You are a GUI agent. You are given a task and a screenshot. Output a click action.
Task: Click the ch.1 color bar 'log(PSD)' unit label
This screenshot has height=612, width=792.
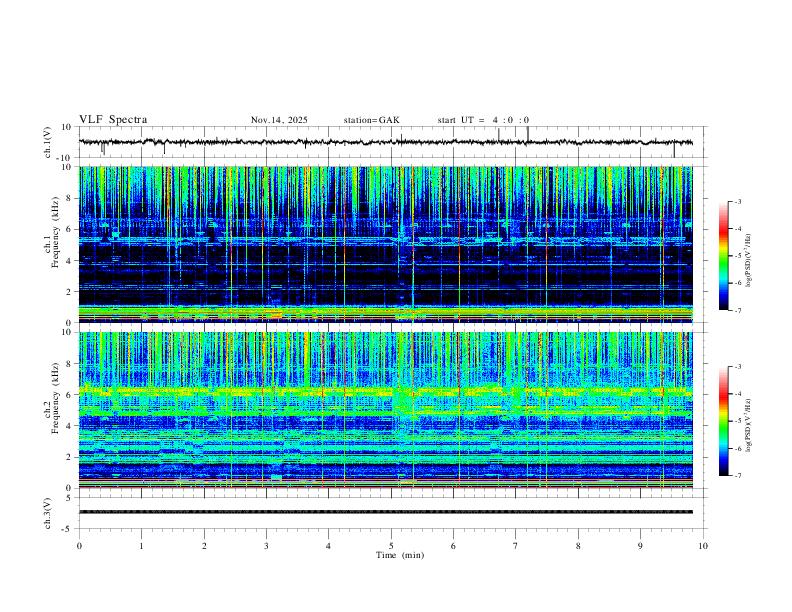[x=748, y=261]
